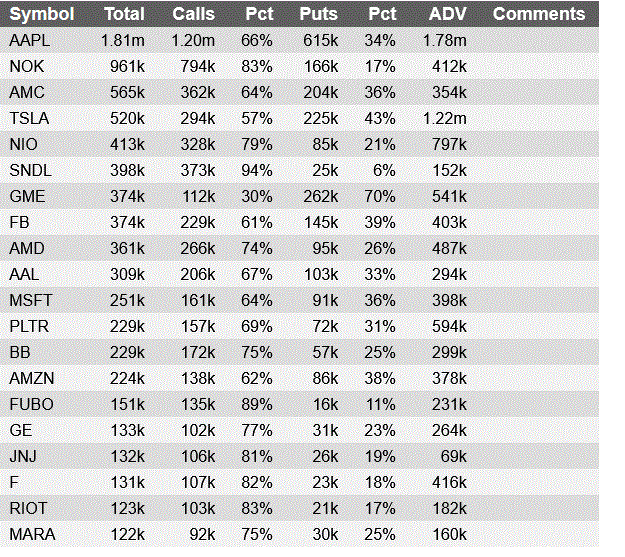Image resolution: width=625 pixels, height=557 pixels.
Task: Click the ADV column header
Action: point(447,14)
